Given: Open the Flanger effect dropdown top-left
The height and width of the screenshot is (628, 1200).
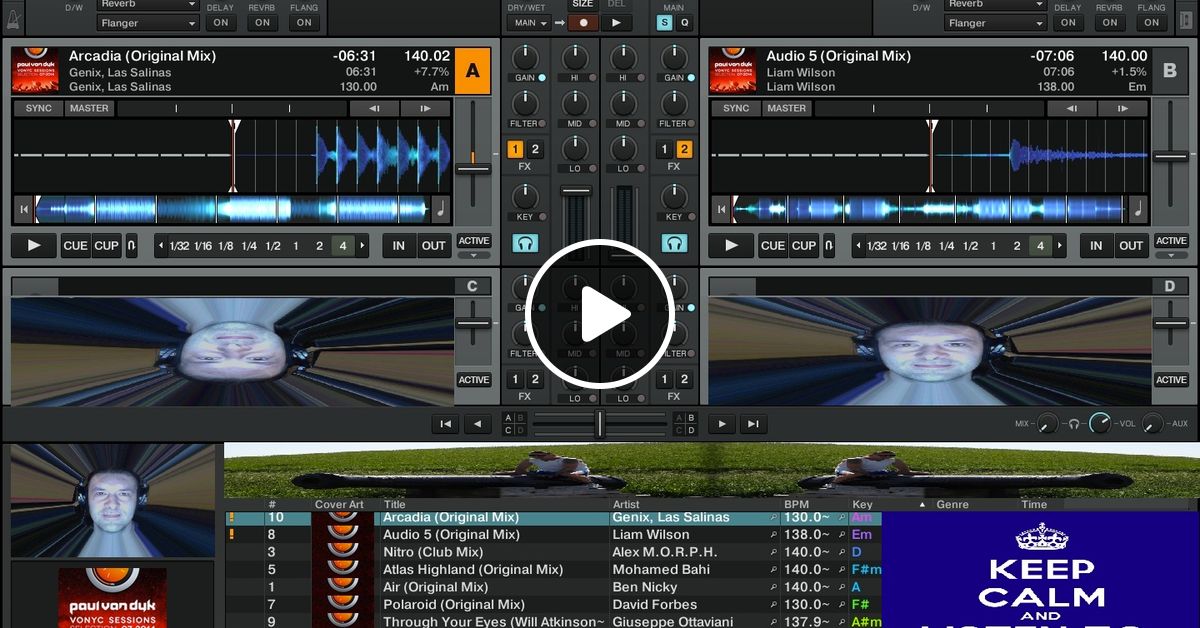Looking at the screenshot, I should pyautogui.click(x=146, y=22).
